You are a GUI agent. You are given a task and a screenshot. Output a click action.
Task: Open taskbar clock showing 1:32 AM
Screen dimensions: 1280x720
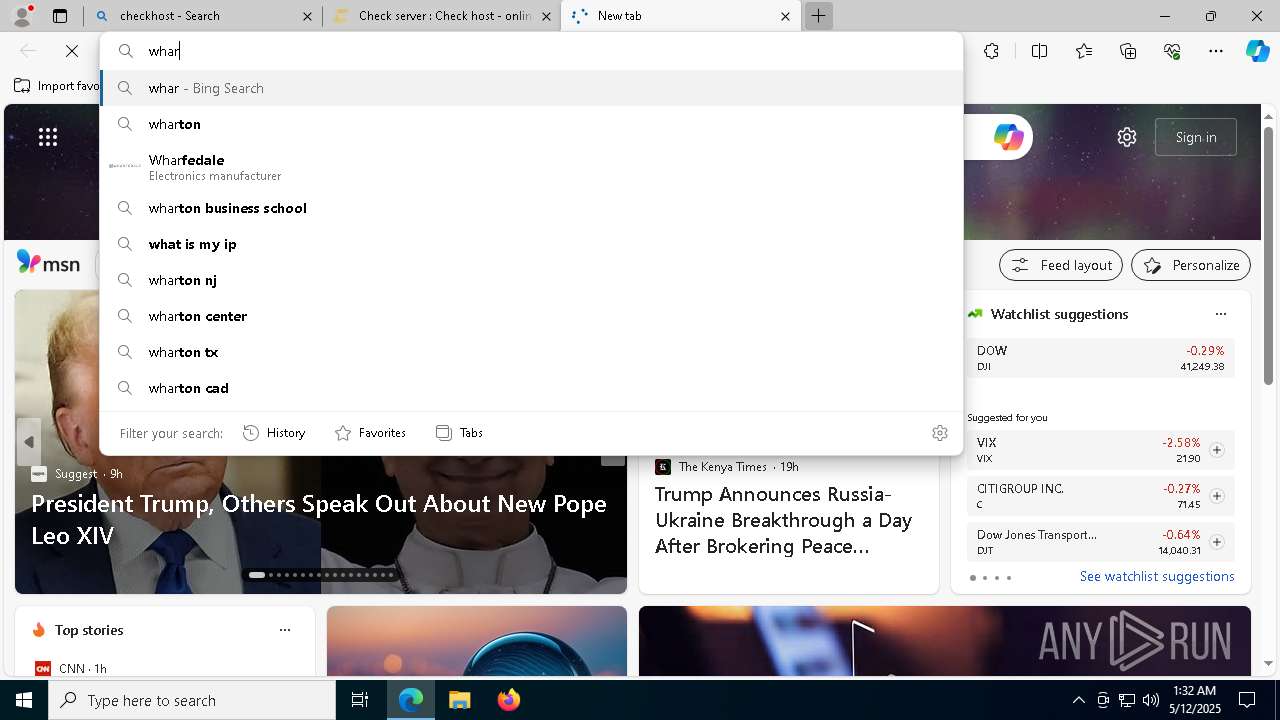[x=1194, y=700]
